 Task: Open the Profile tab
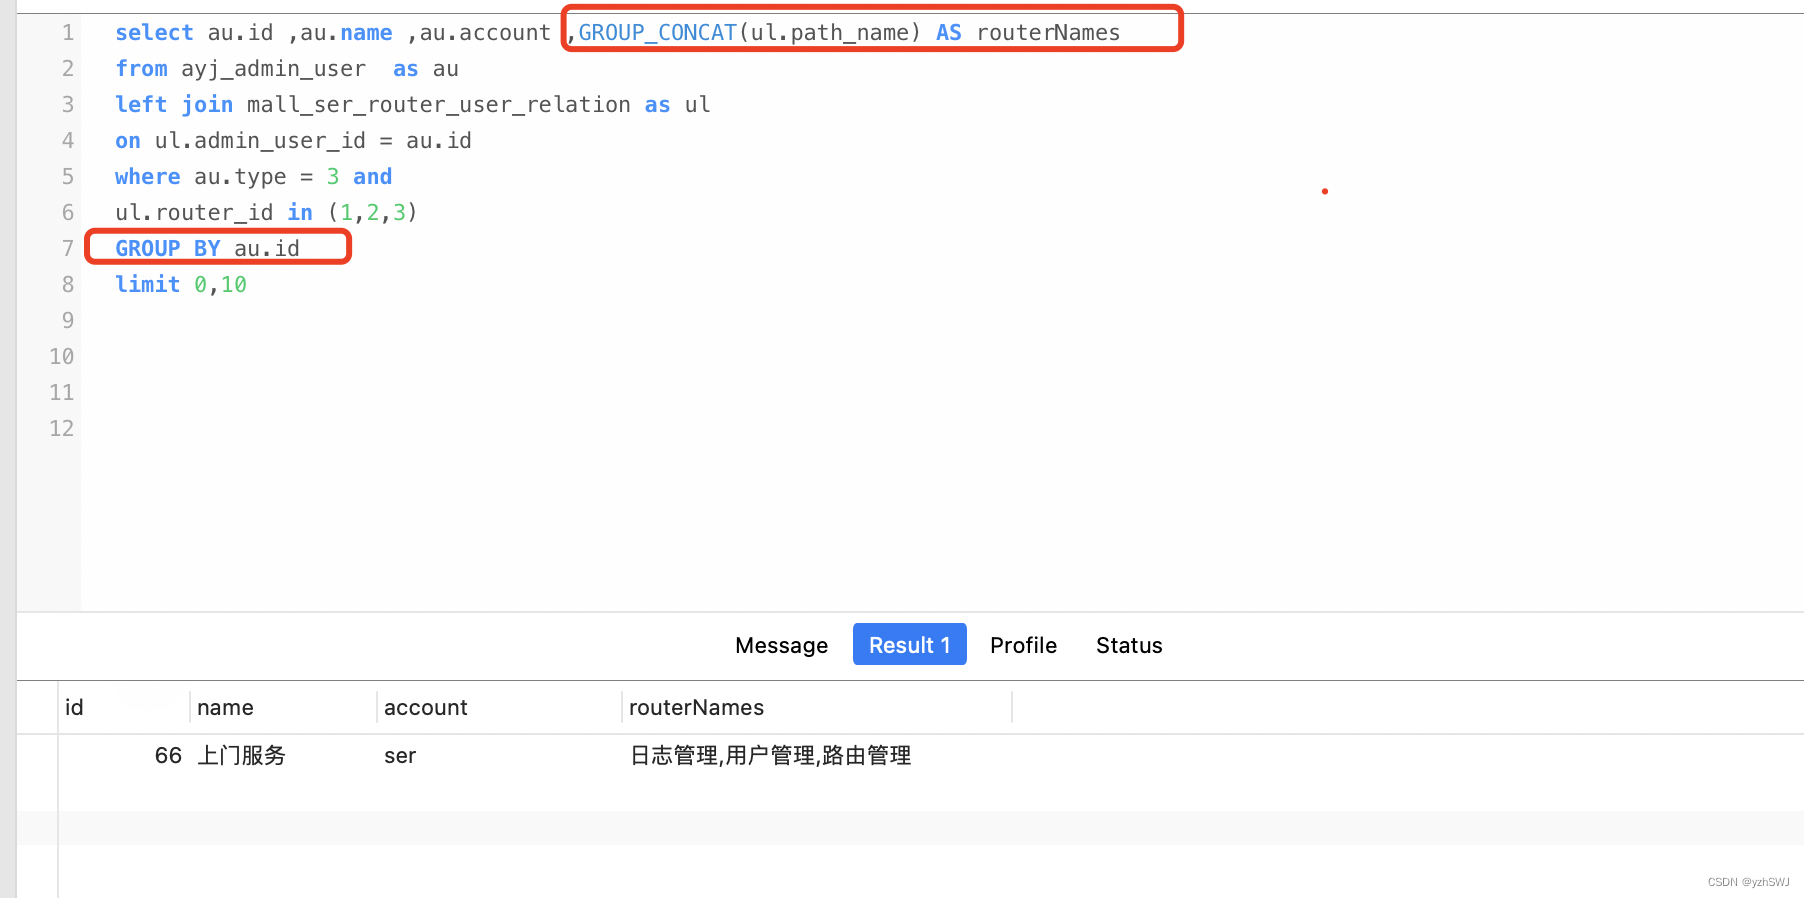point(1023,645)
